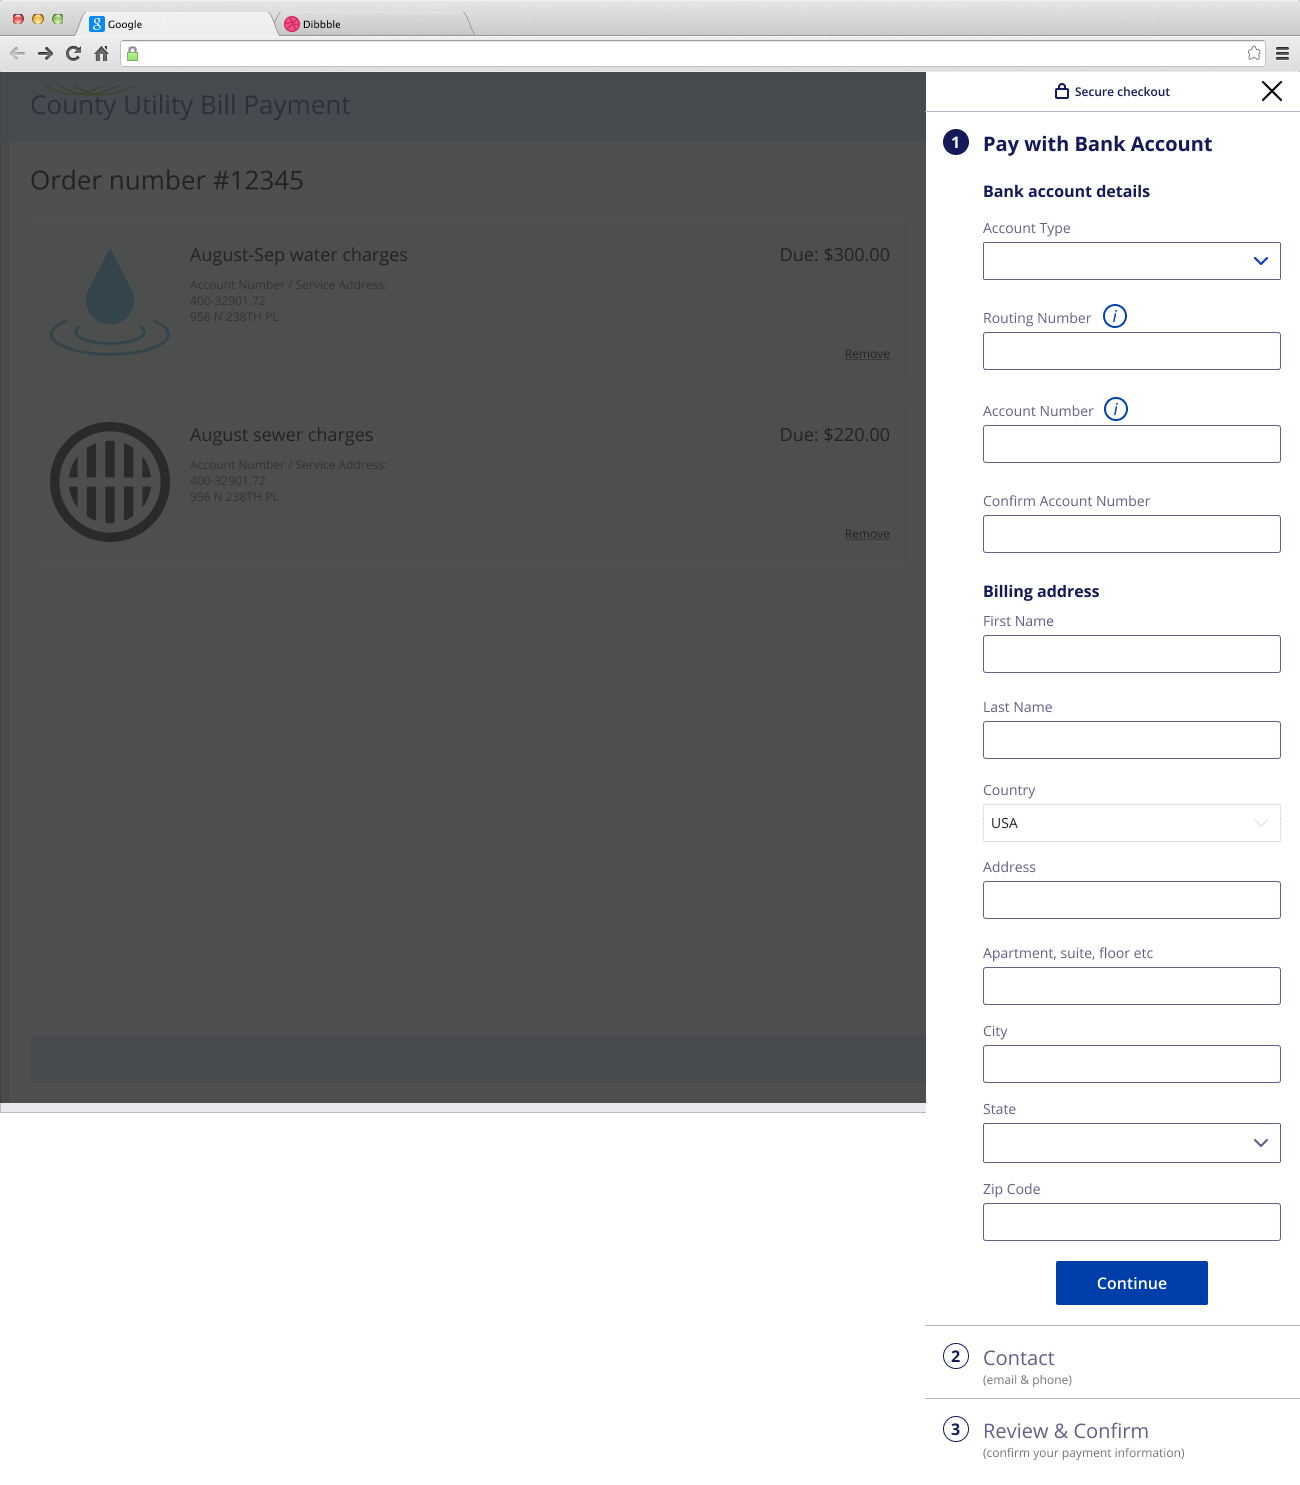Focus the Zip Code input field

coord(1131,1222)
